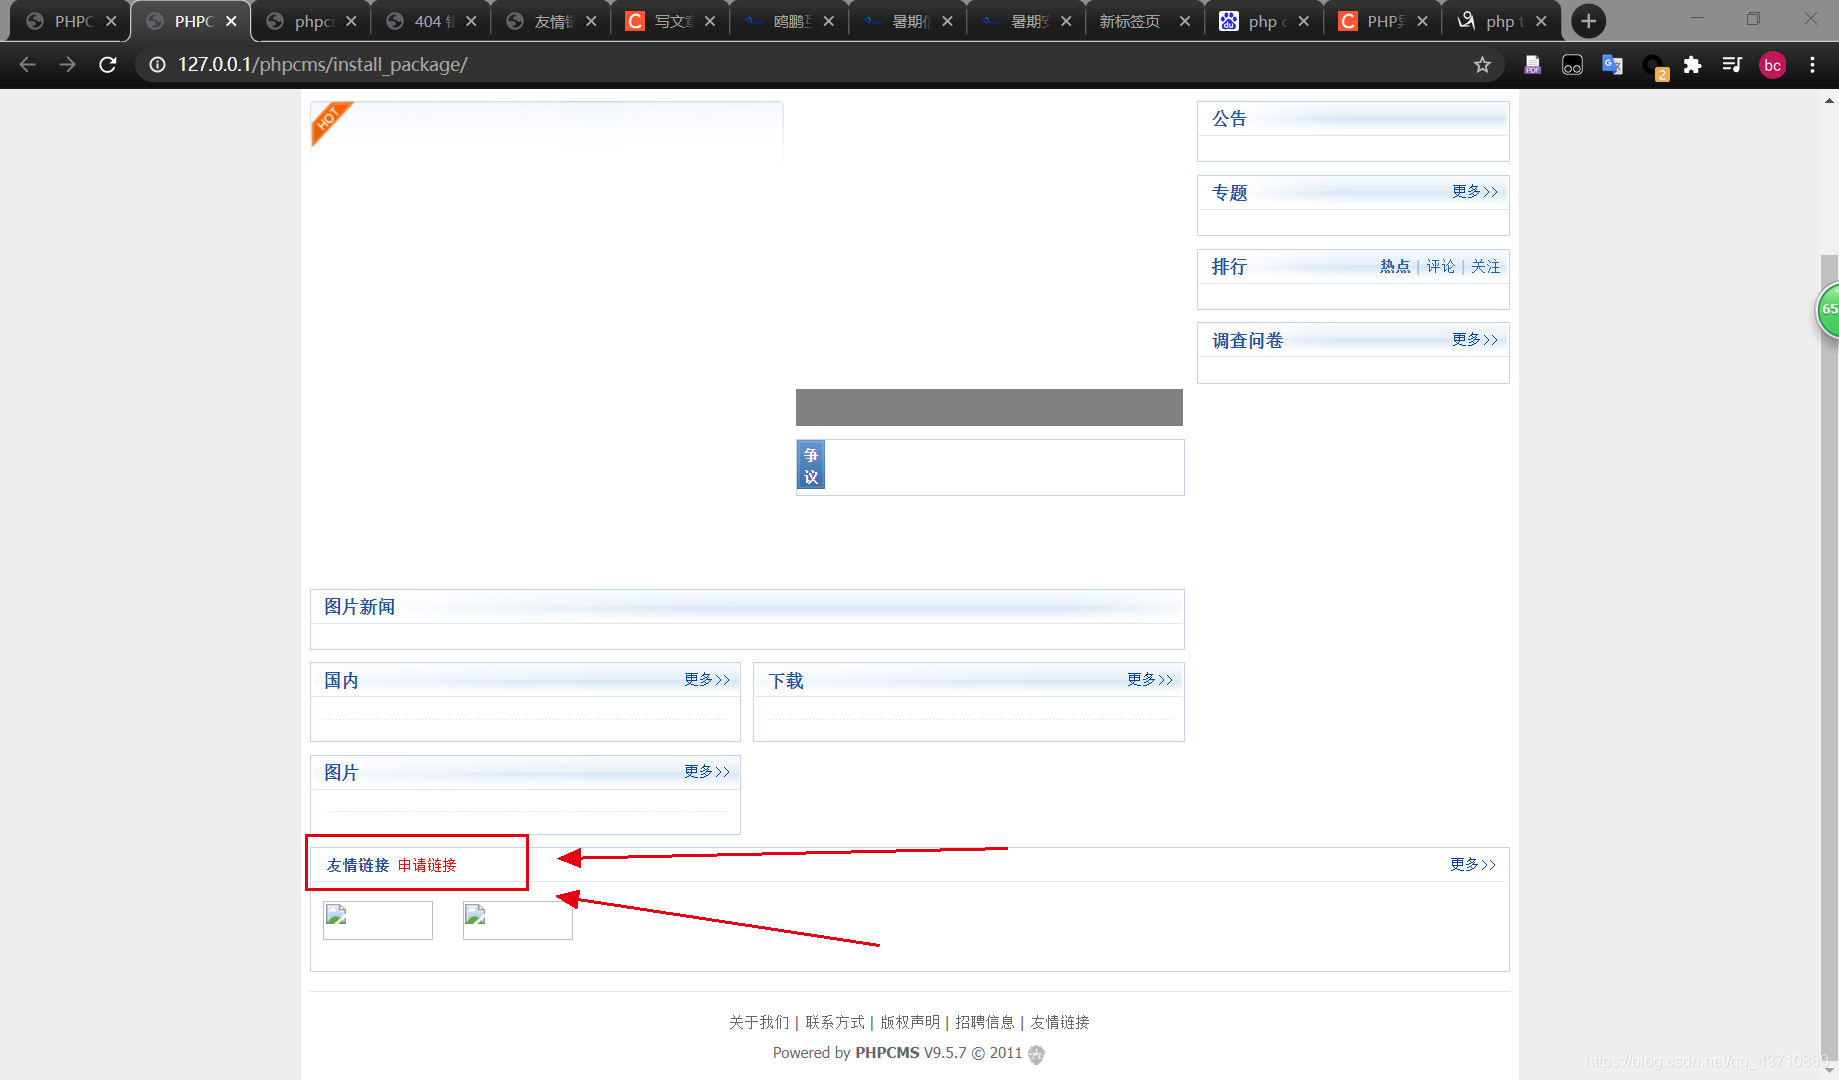Open the extension icon with badge 2
The height and width of the screenshot is (1080, 1839).
pyautogui.click(x=1653, y=67)
